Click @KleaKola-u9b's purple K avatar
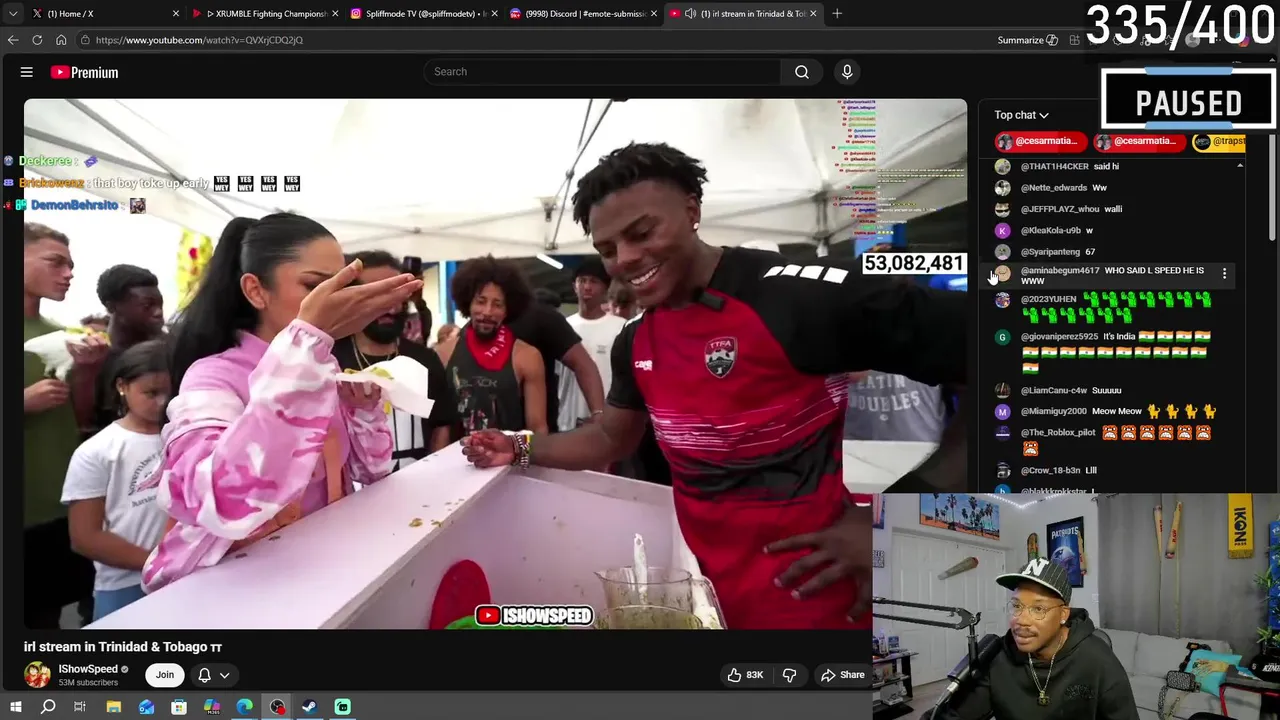1280x720 pixels. 1002,231
